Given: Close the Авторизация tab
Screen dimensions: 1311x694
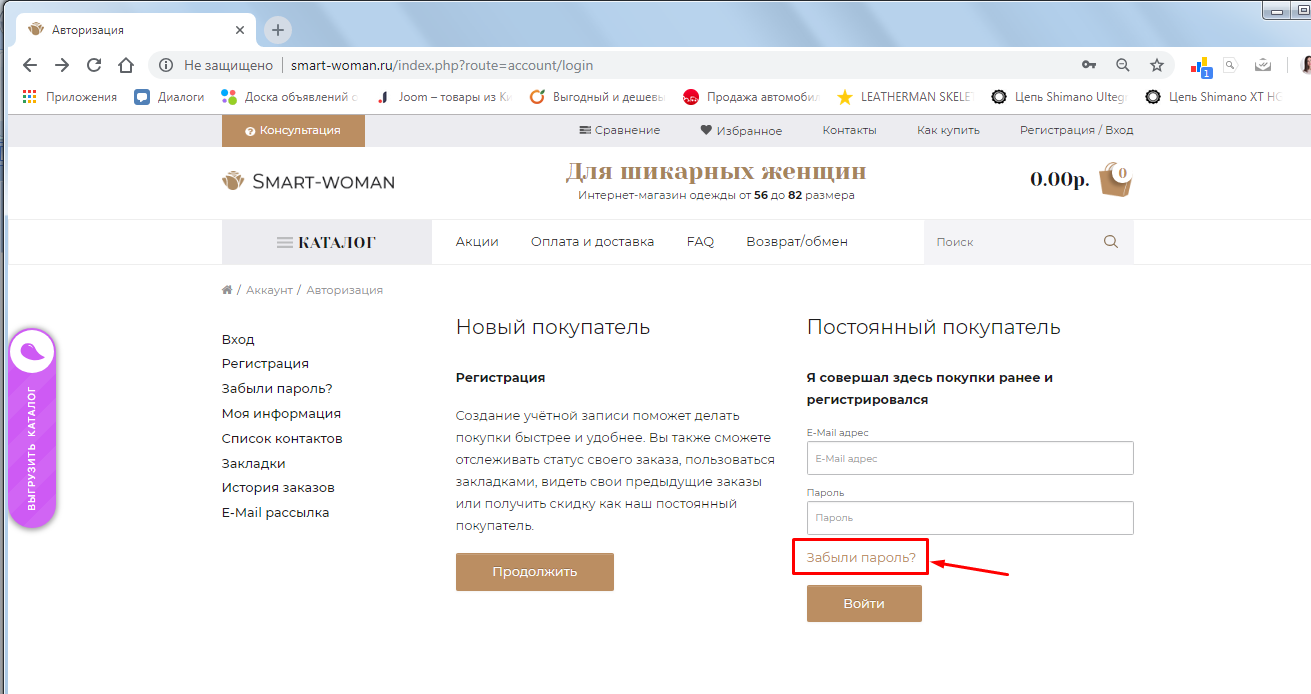Looking at the screenshot, I should click(x=239, y=30).
